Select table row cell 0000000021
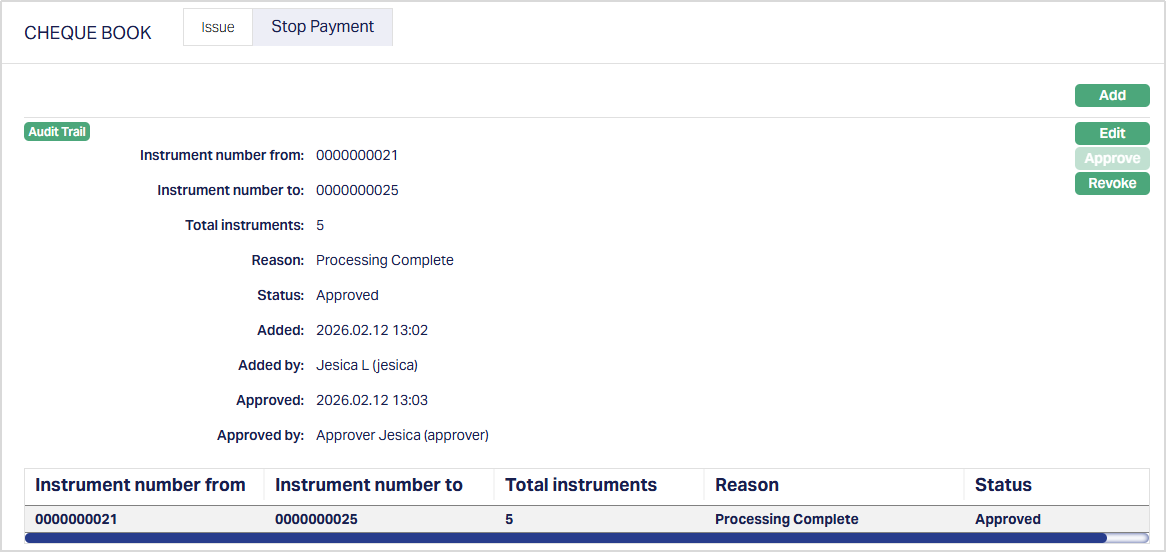 coord(76,519)
